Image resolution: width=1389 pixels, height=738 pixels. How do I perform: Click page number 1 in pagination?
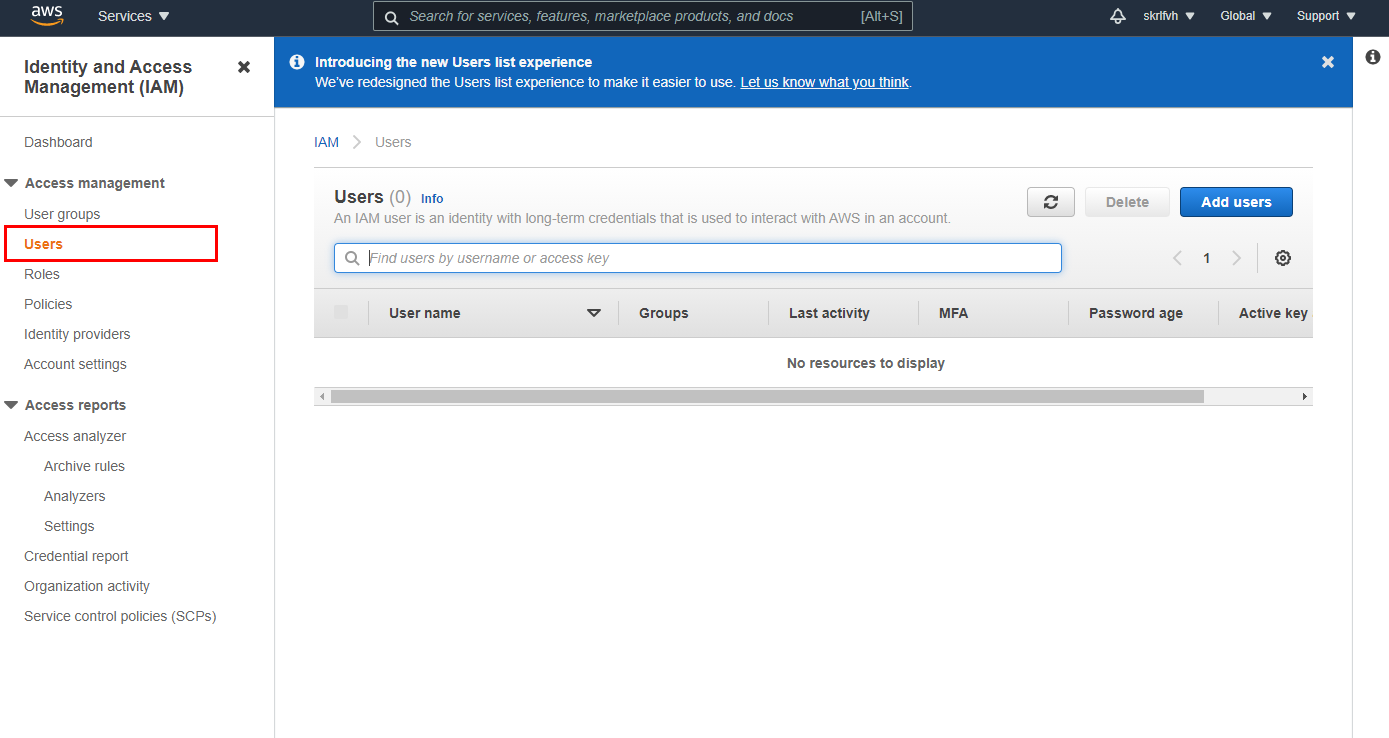point(1207,258)
